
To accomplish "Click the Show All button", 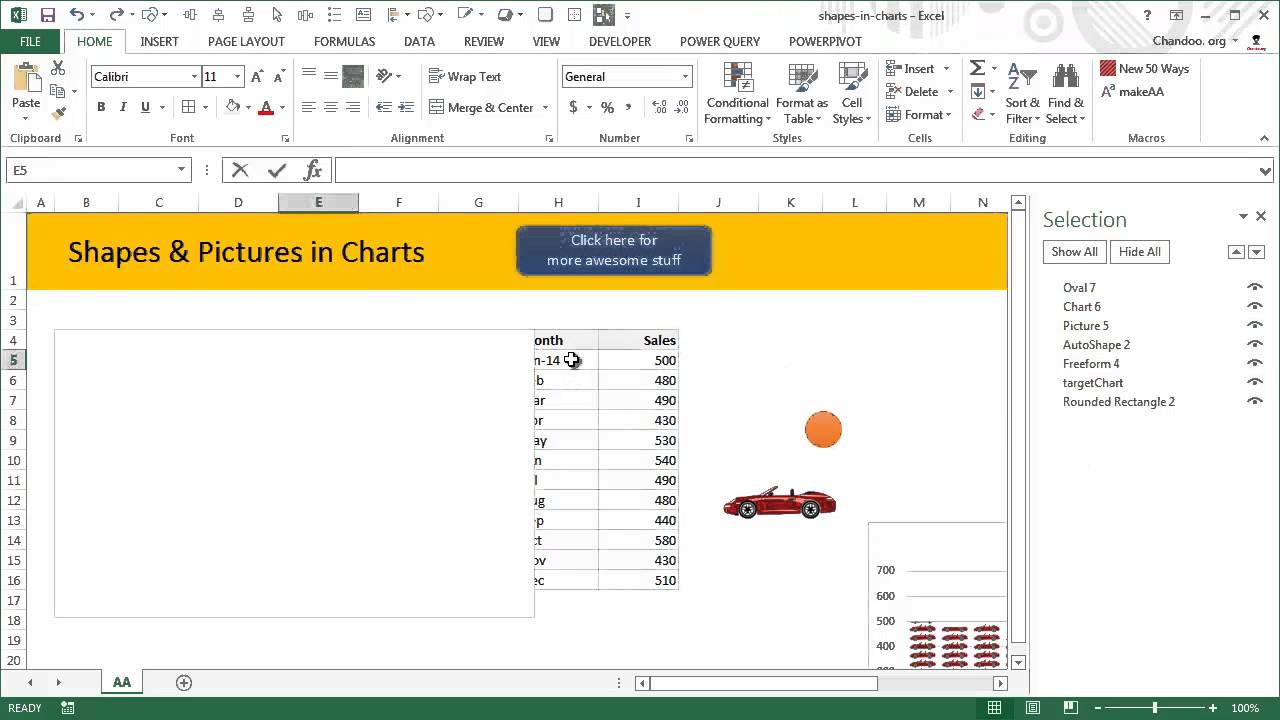I will pos(1074,252).
